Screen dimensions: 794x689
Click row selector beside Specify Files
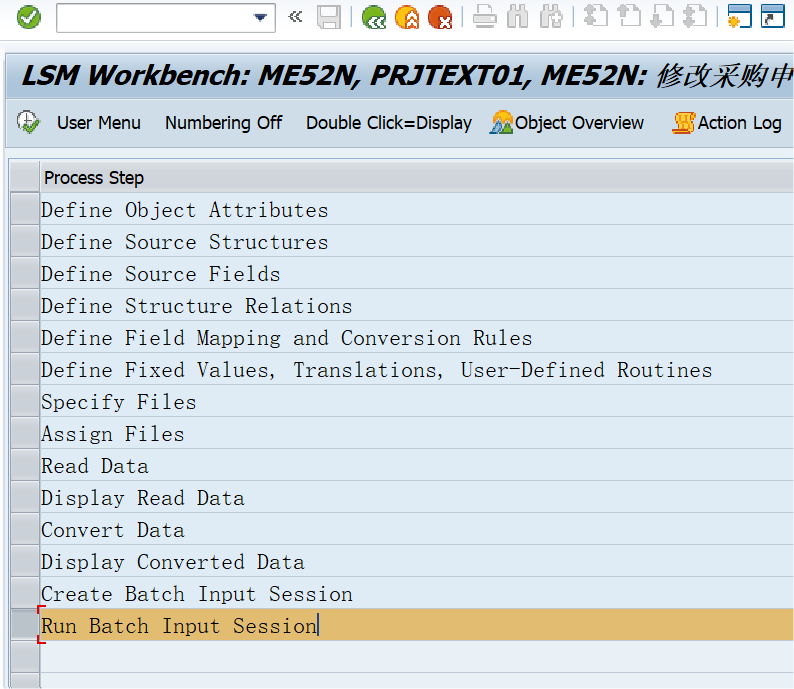point(25,402)
